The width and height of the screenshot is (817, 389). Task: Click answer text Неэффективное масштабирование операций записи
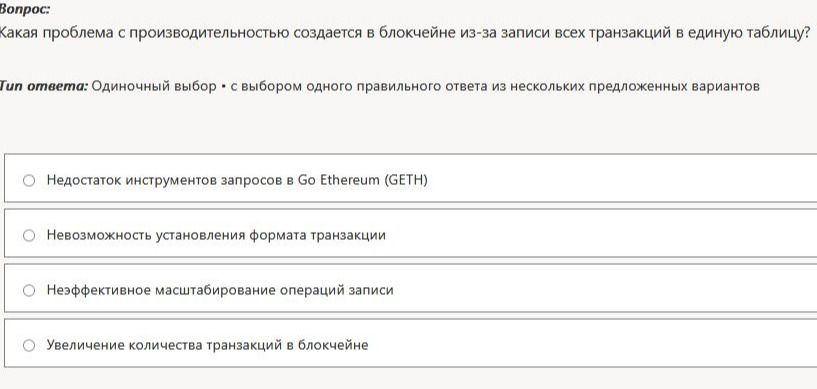[220, 290]
